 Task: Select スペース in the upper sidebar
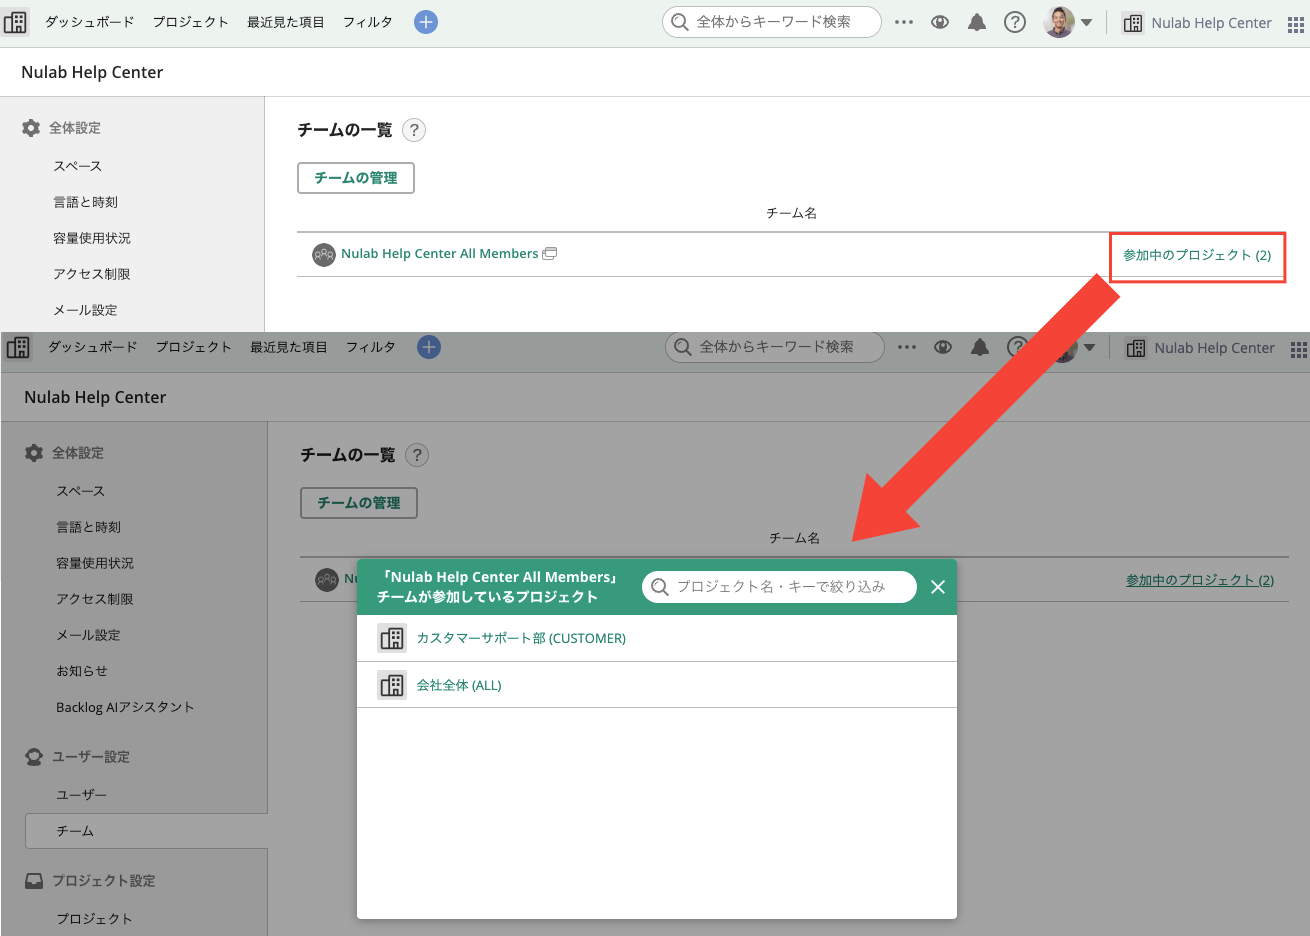(78, 166)
